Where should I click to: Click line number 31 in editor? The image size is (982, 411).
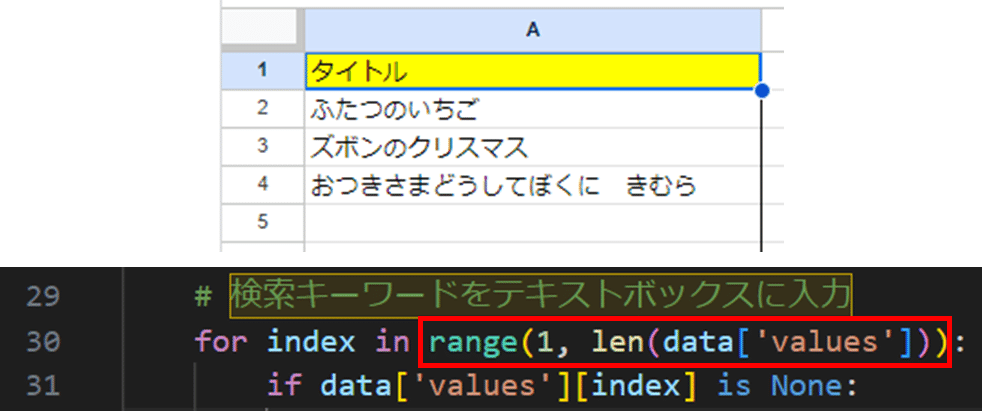pos(43,386)
